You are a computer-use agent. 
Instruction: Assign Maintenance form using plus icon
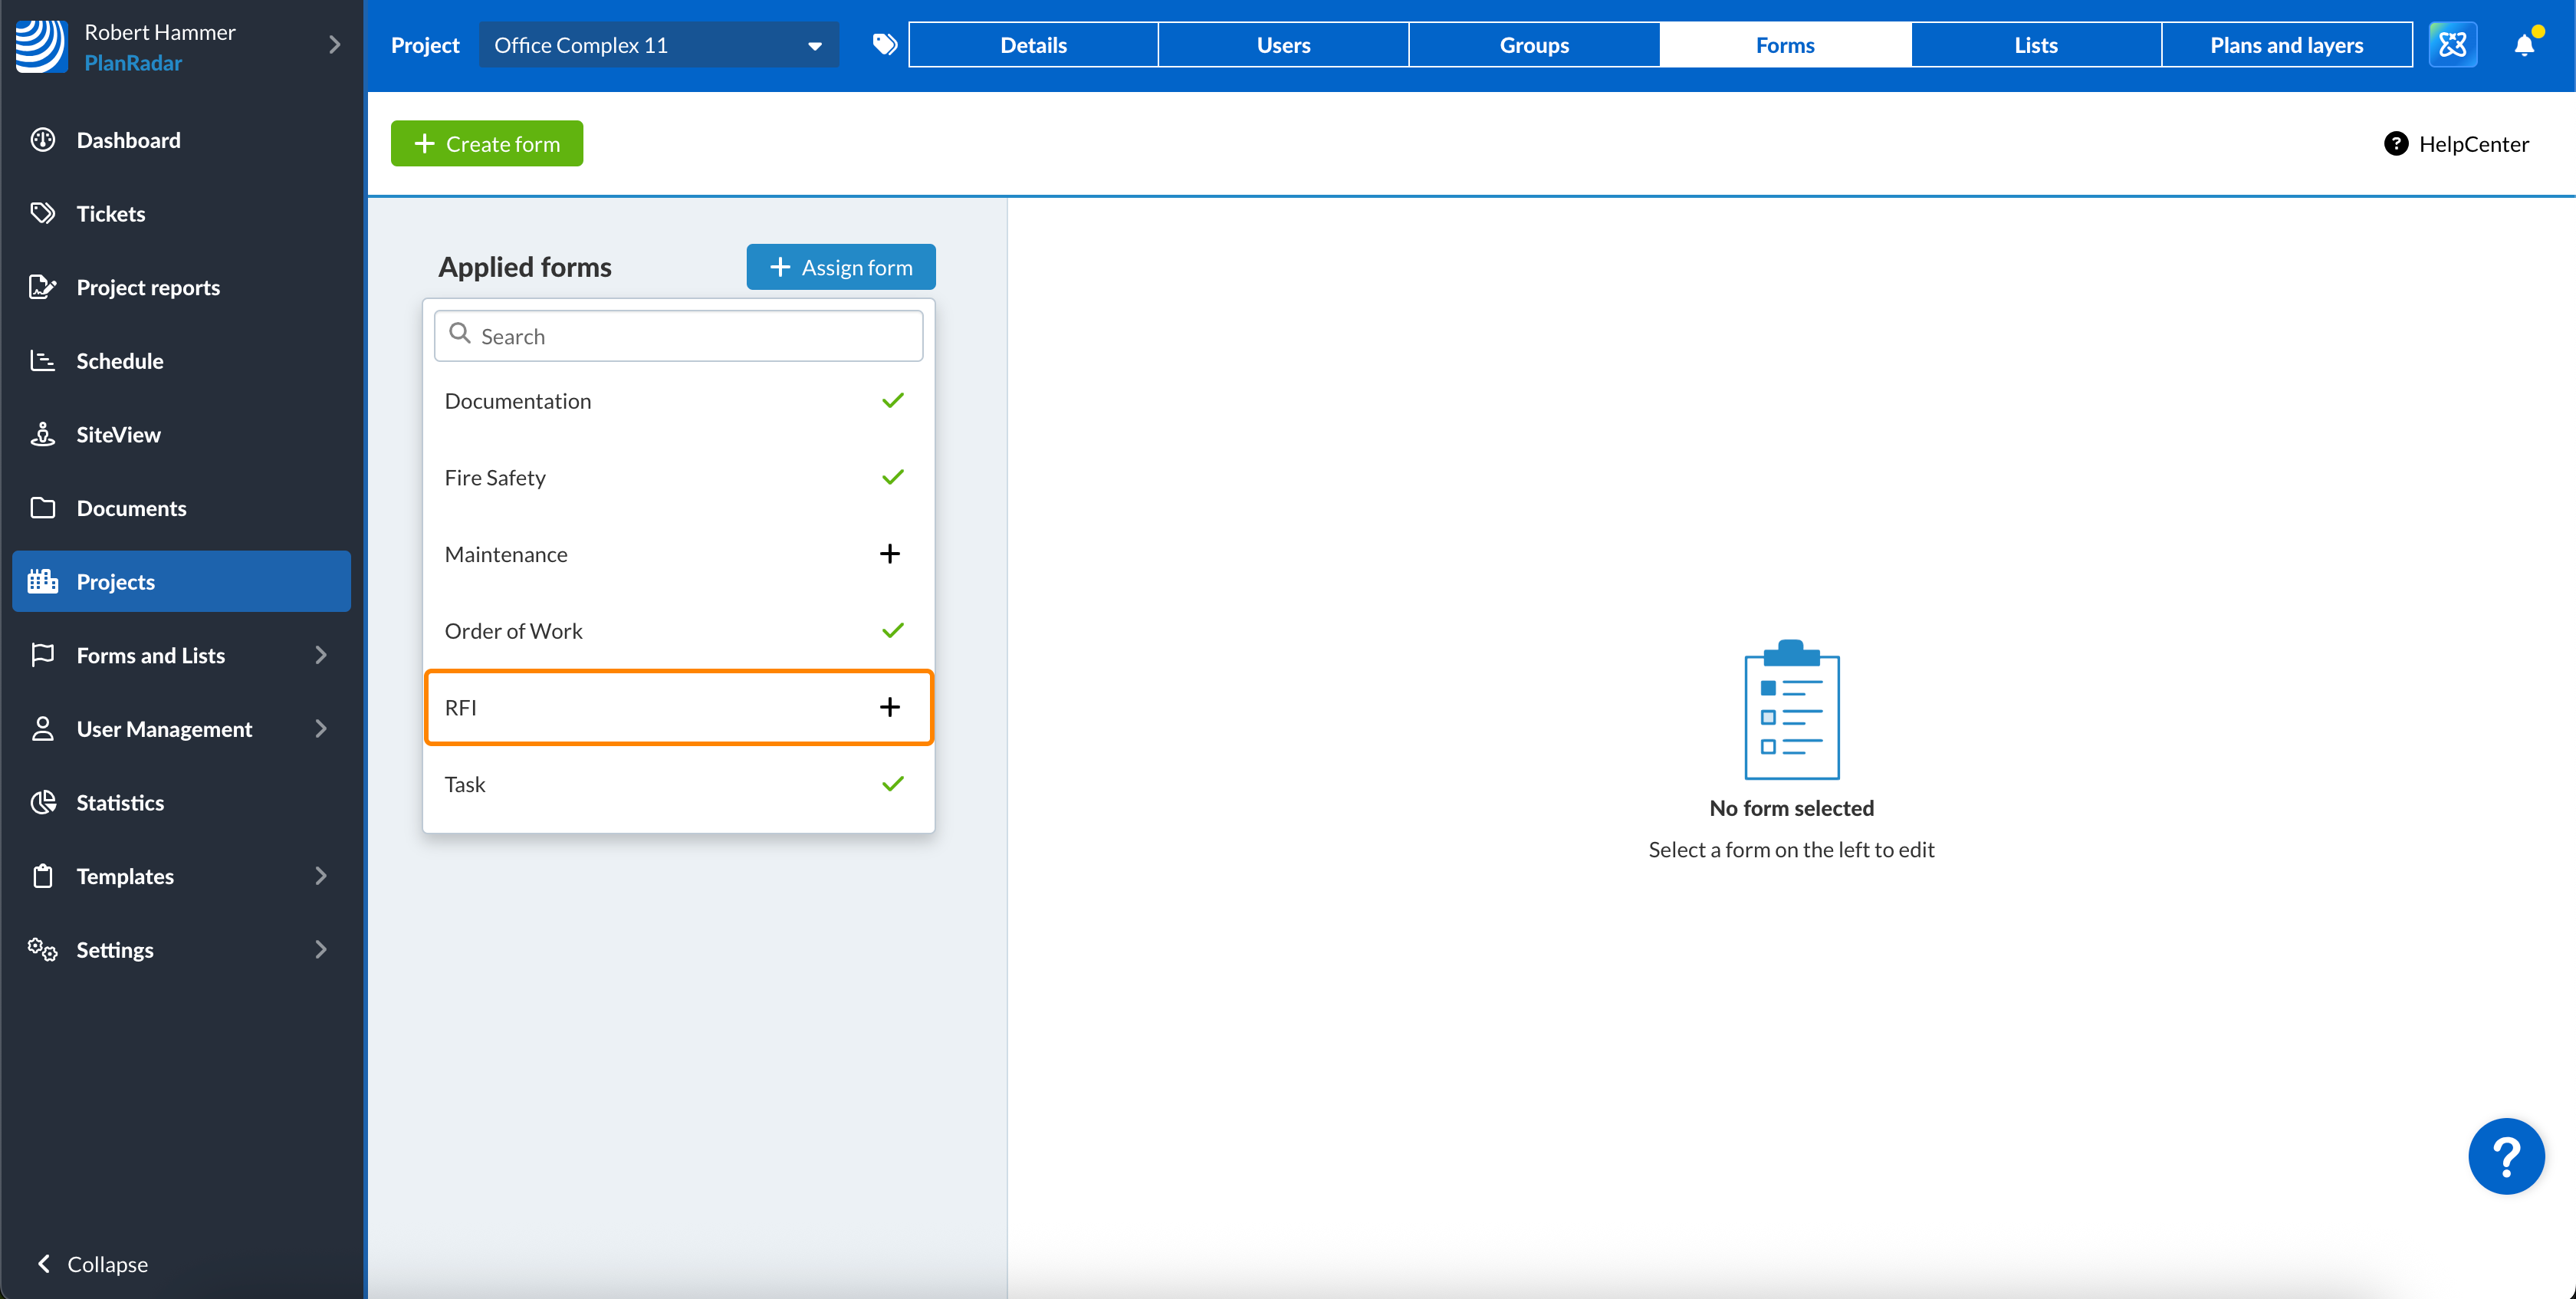[889, 554]
